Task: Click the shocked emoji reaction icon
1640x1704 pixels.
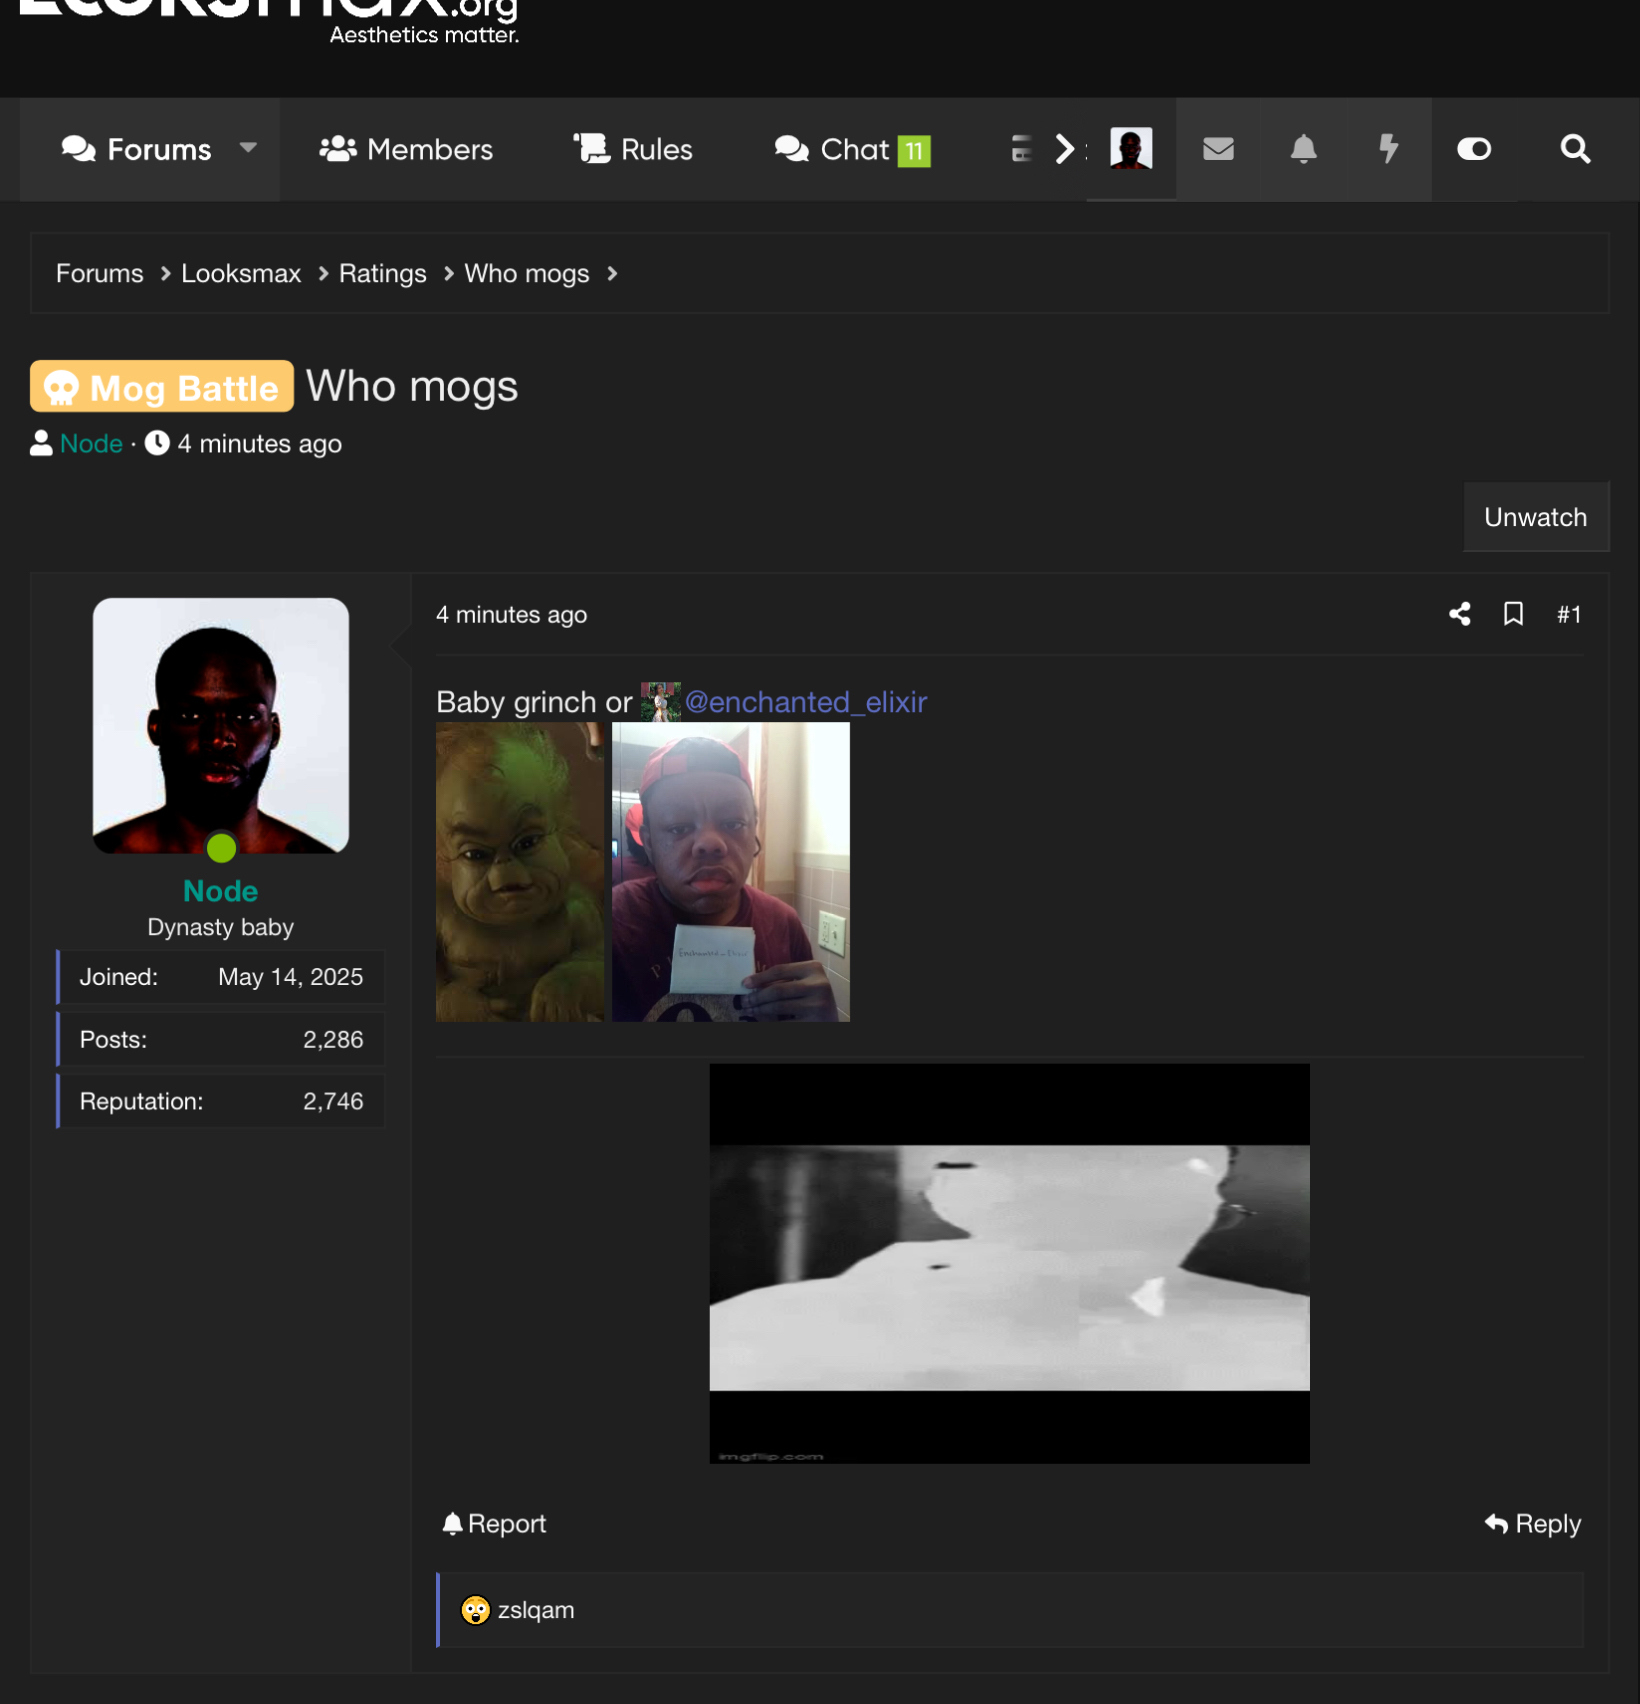Action: click(x=475, y=1610)
